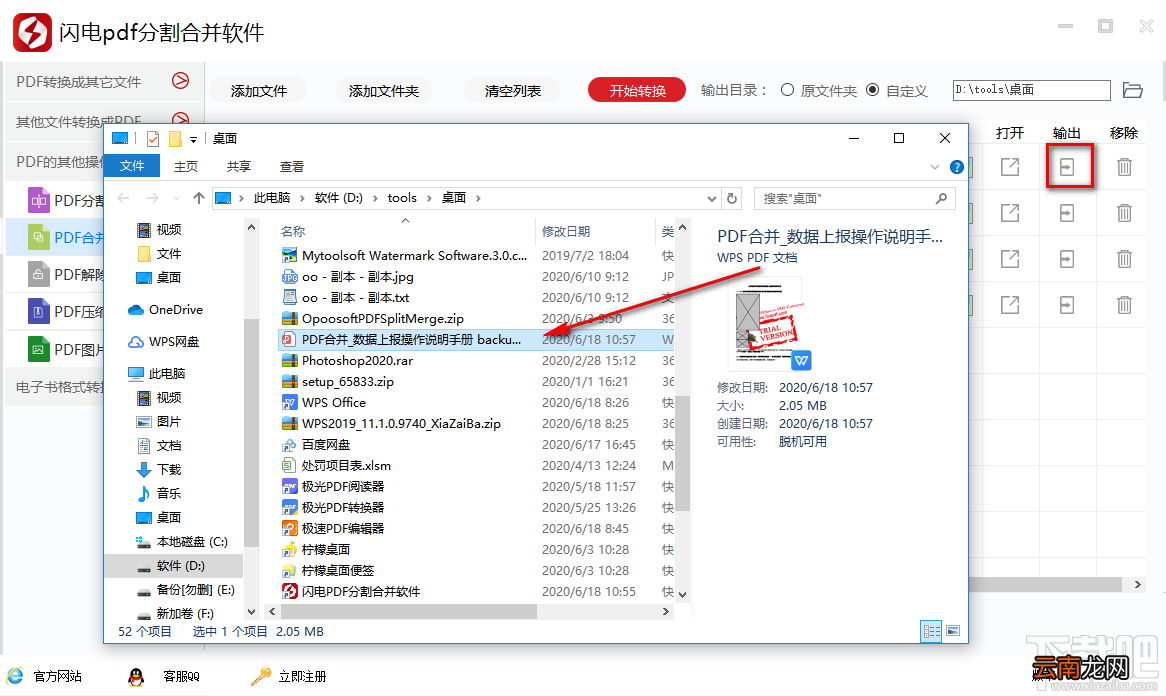Click the output icon in the first row

pyautogui.click(x=1066, y=167)
